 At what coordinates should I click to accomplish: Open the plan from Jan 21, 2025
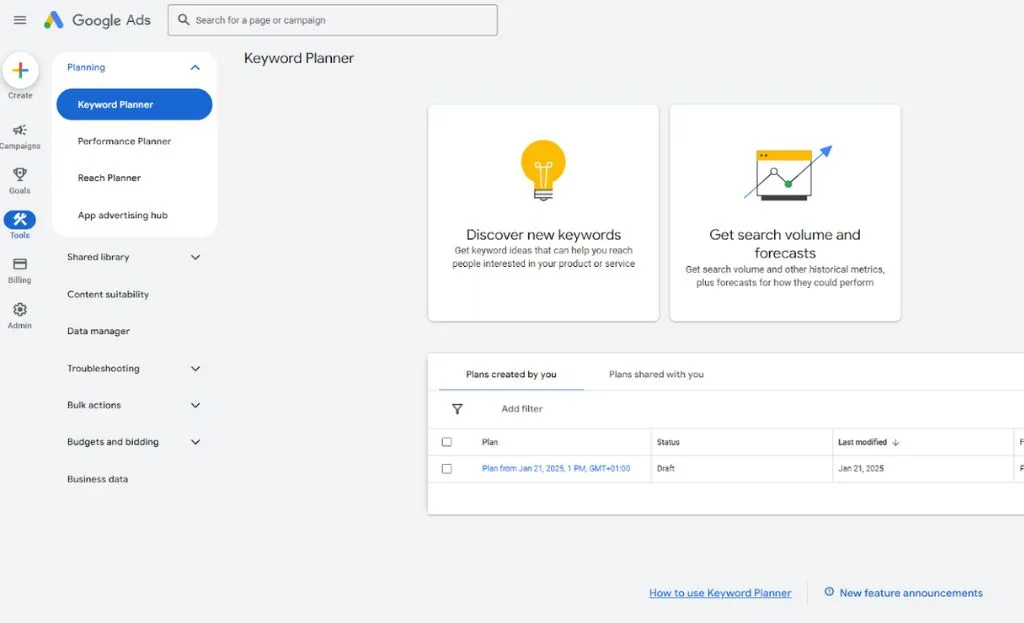tap(556, 469)
